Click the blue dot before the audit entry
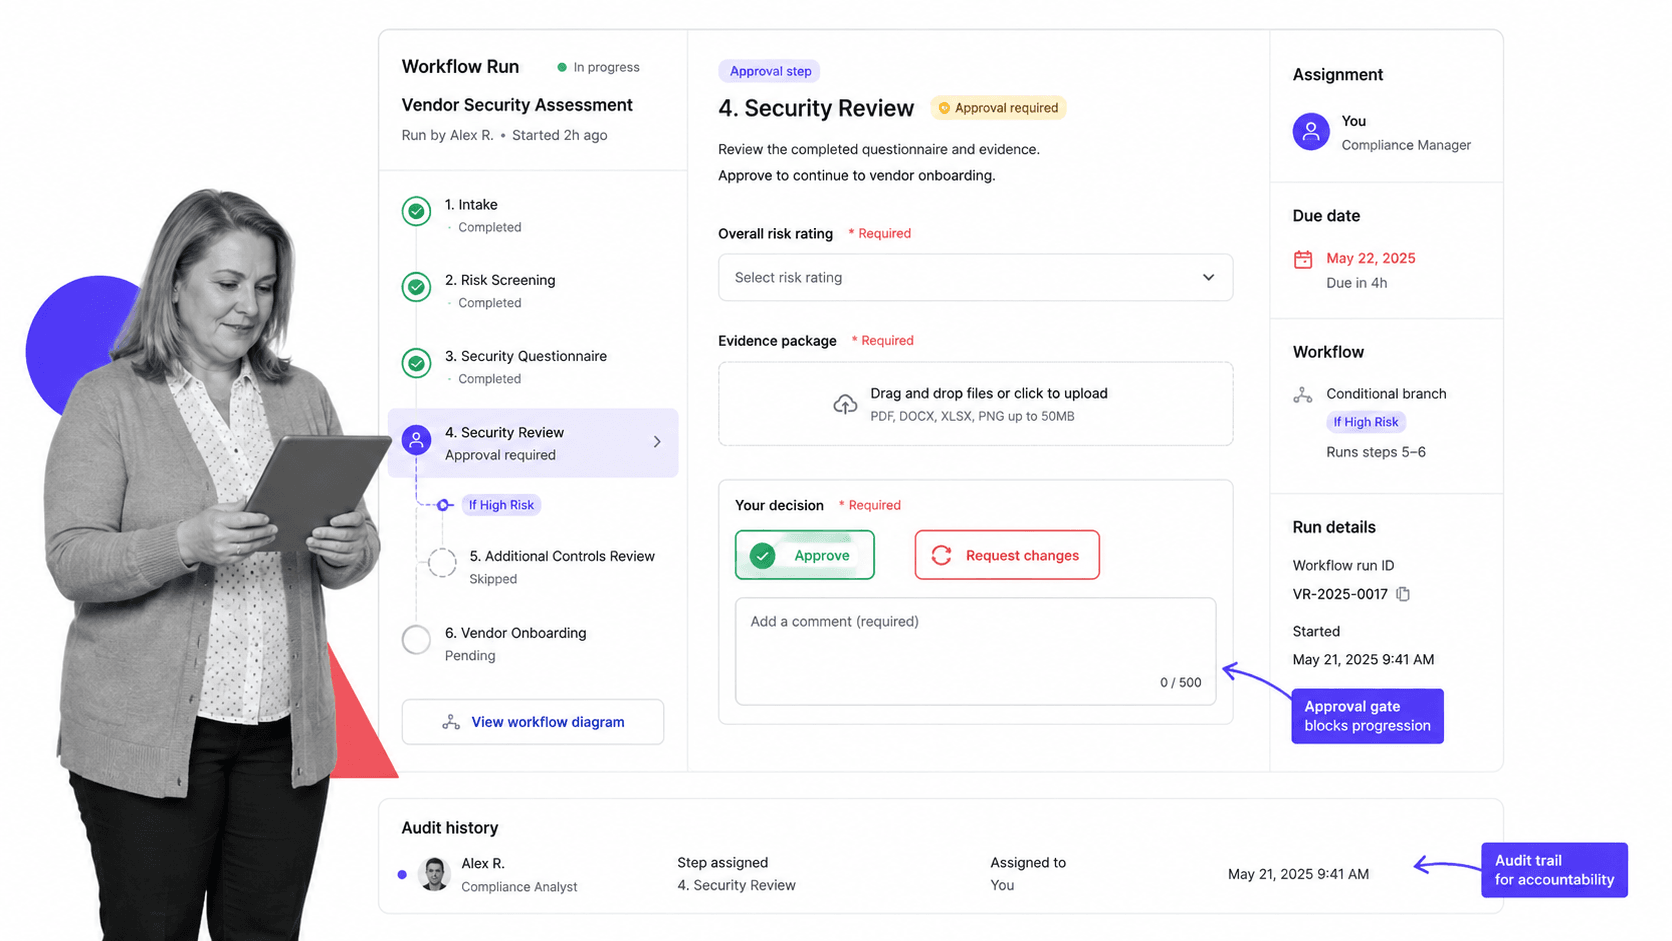Screen dimensions: 1672x941 (402, 874)
